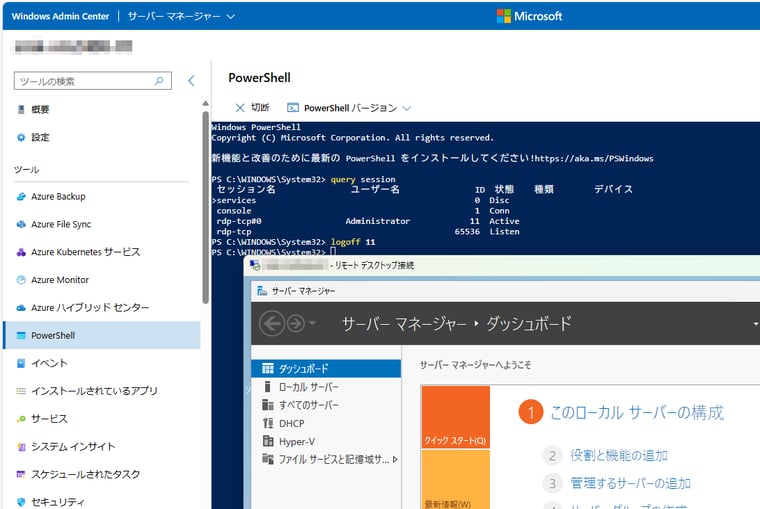Click the back arrow in Server Manager window
This screenshot has width=760, height=509.
[x=272, y=323]
